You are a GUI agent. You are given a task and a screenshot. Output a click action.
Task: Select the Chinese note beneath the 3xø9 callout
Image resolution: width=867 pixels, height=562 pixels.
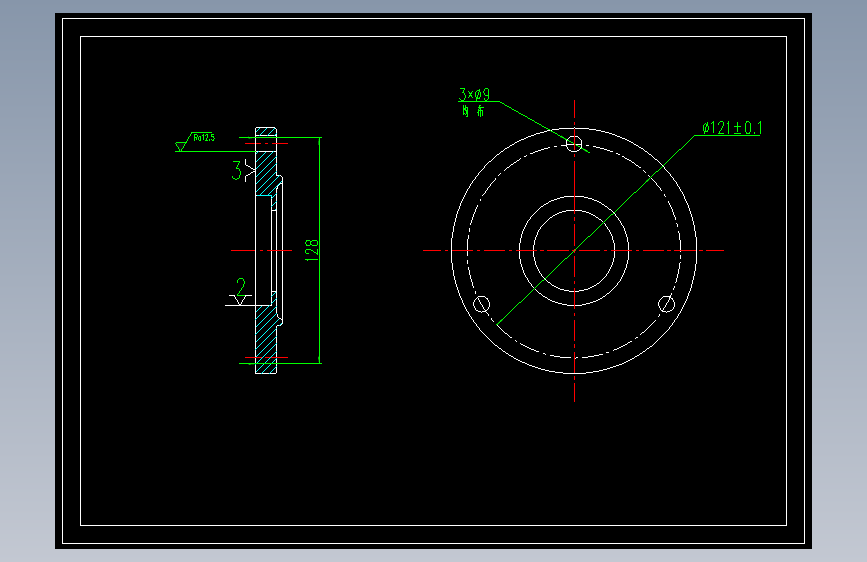click(x=474, y=111)
